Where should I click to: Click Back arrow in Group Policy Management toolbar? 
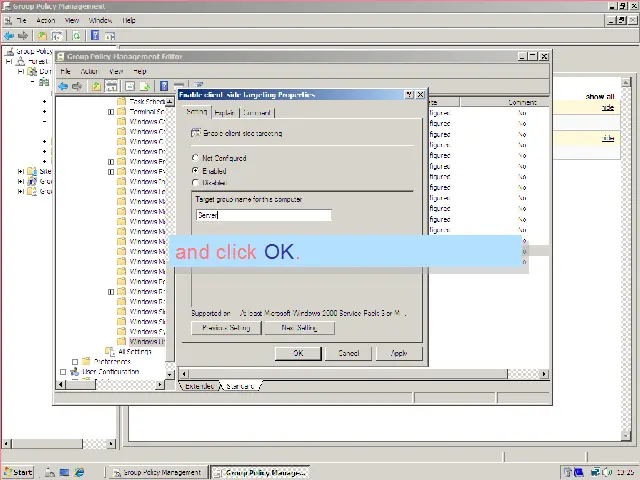click(x=9, y=36)
